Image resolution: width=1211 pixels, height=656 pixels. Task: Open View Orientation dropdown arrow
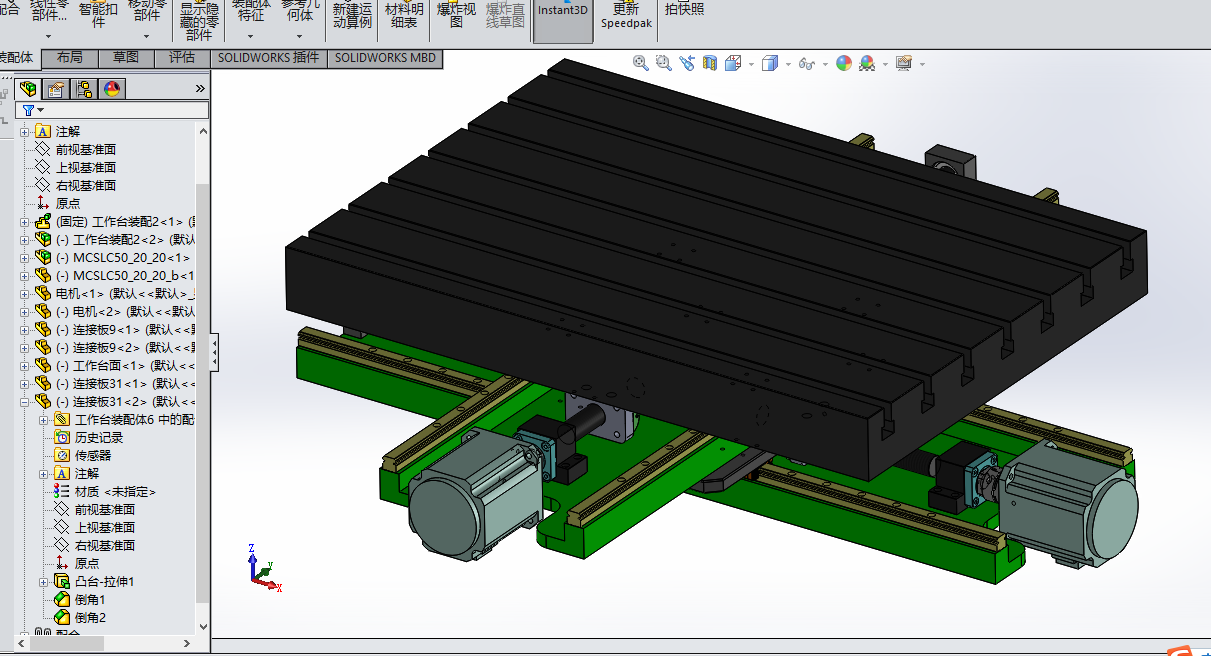750,64
